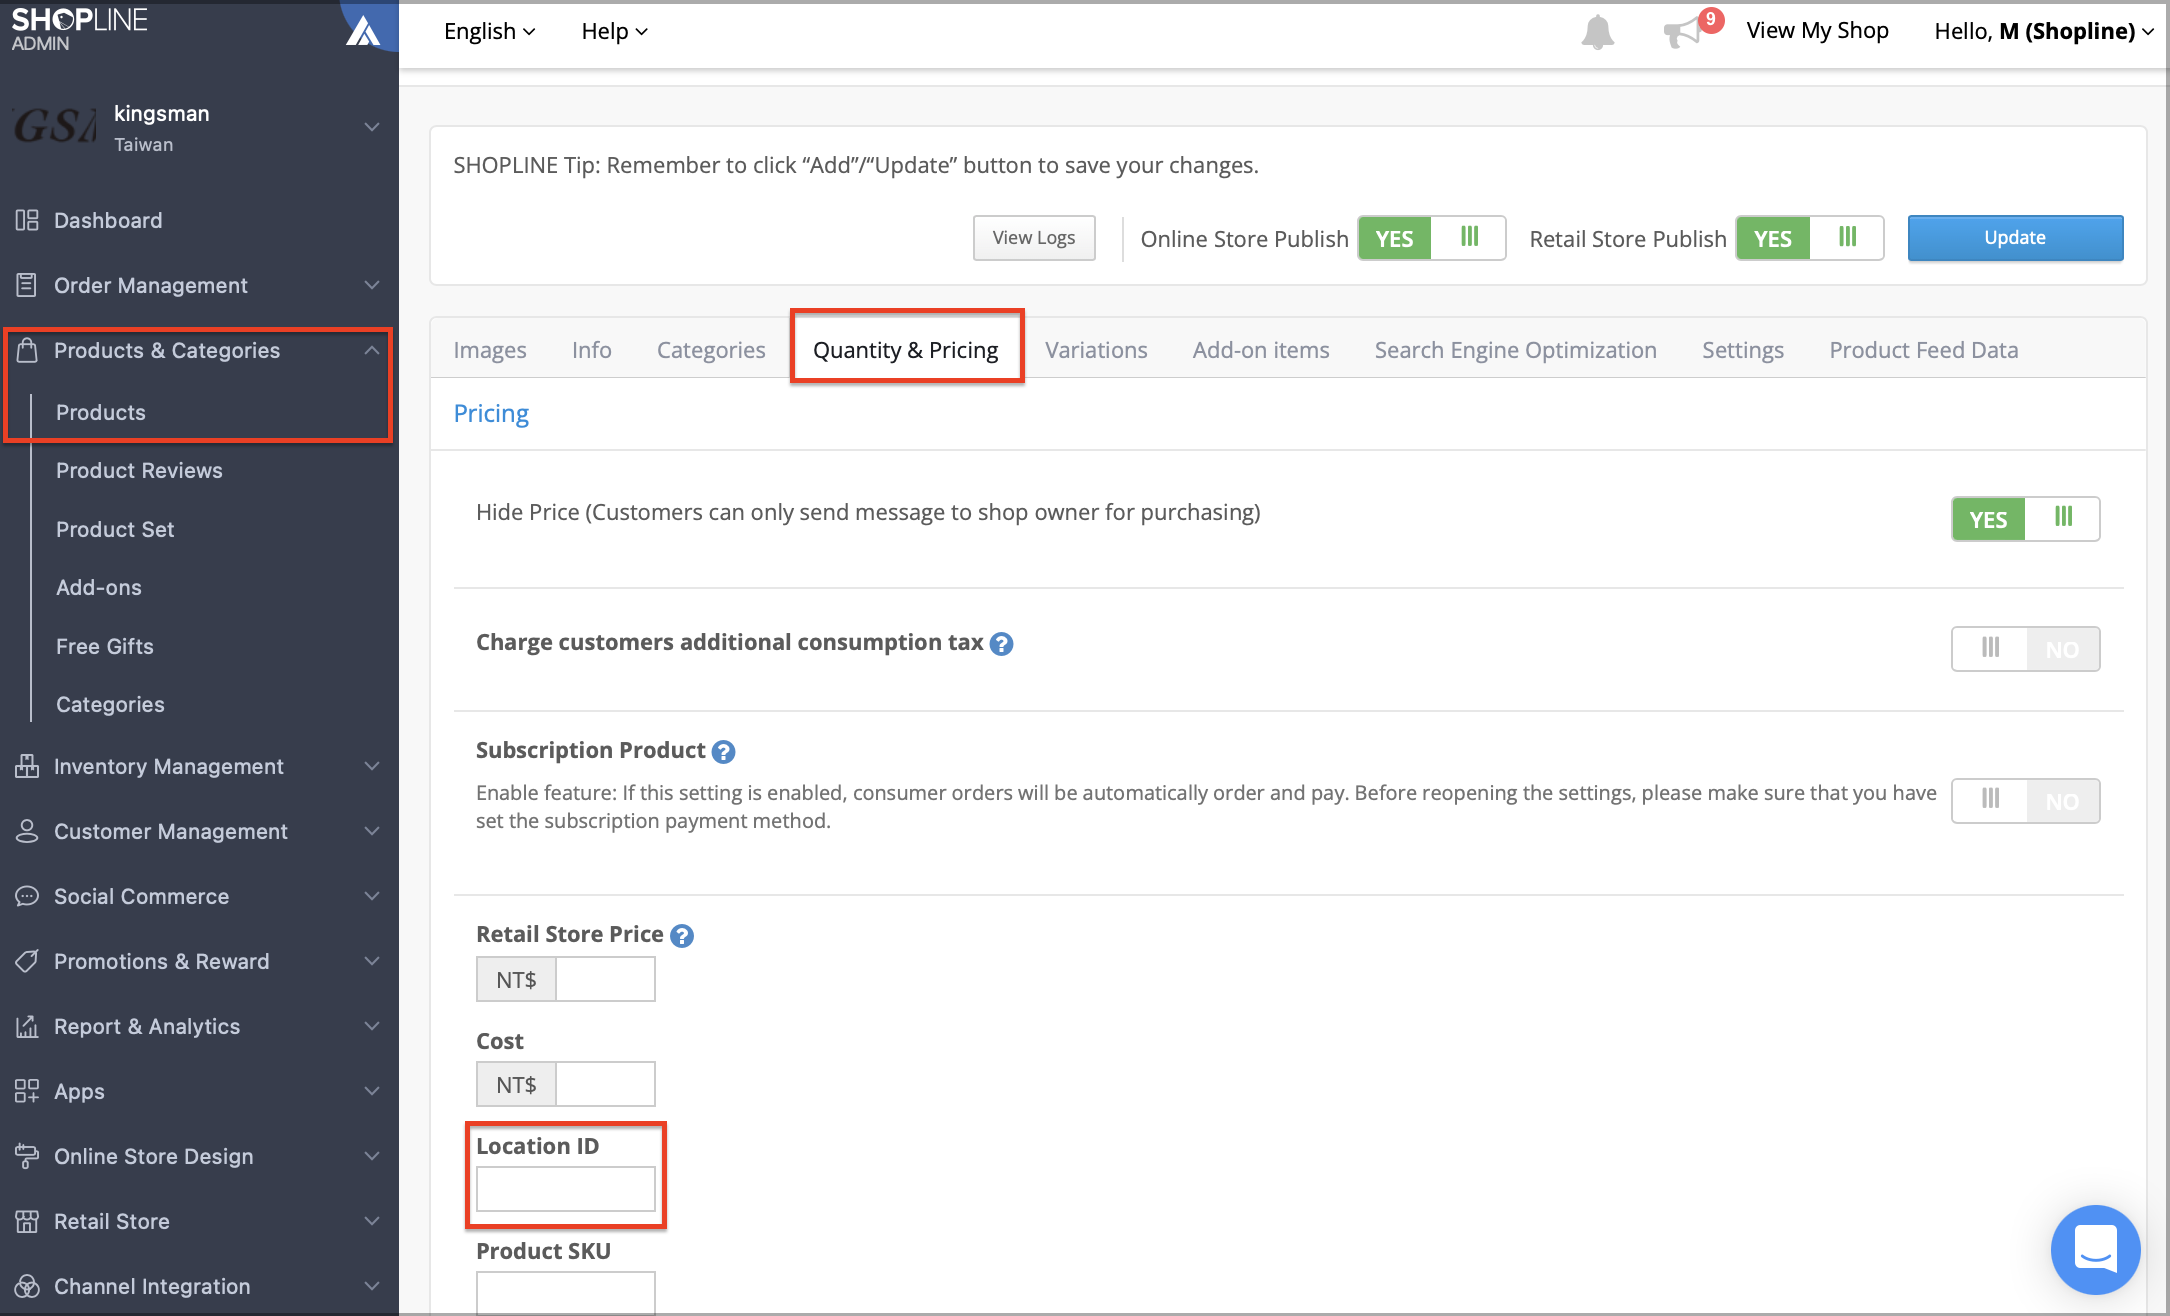Click the Social Commerce chat bubble icon
The width and height of the screenshot is (2170, 1316).
click(27, 896)
